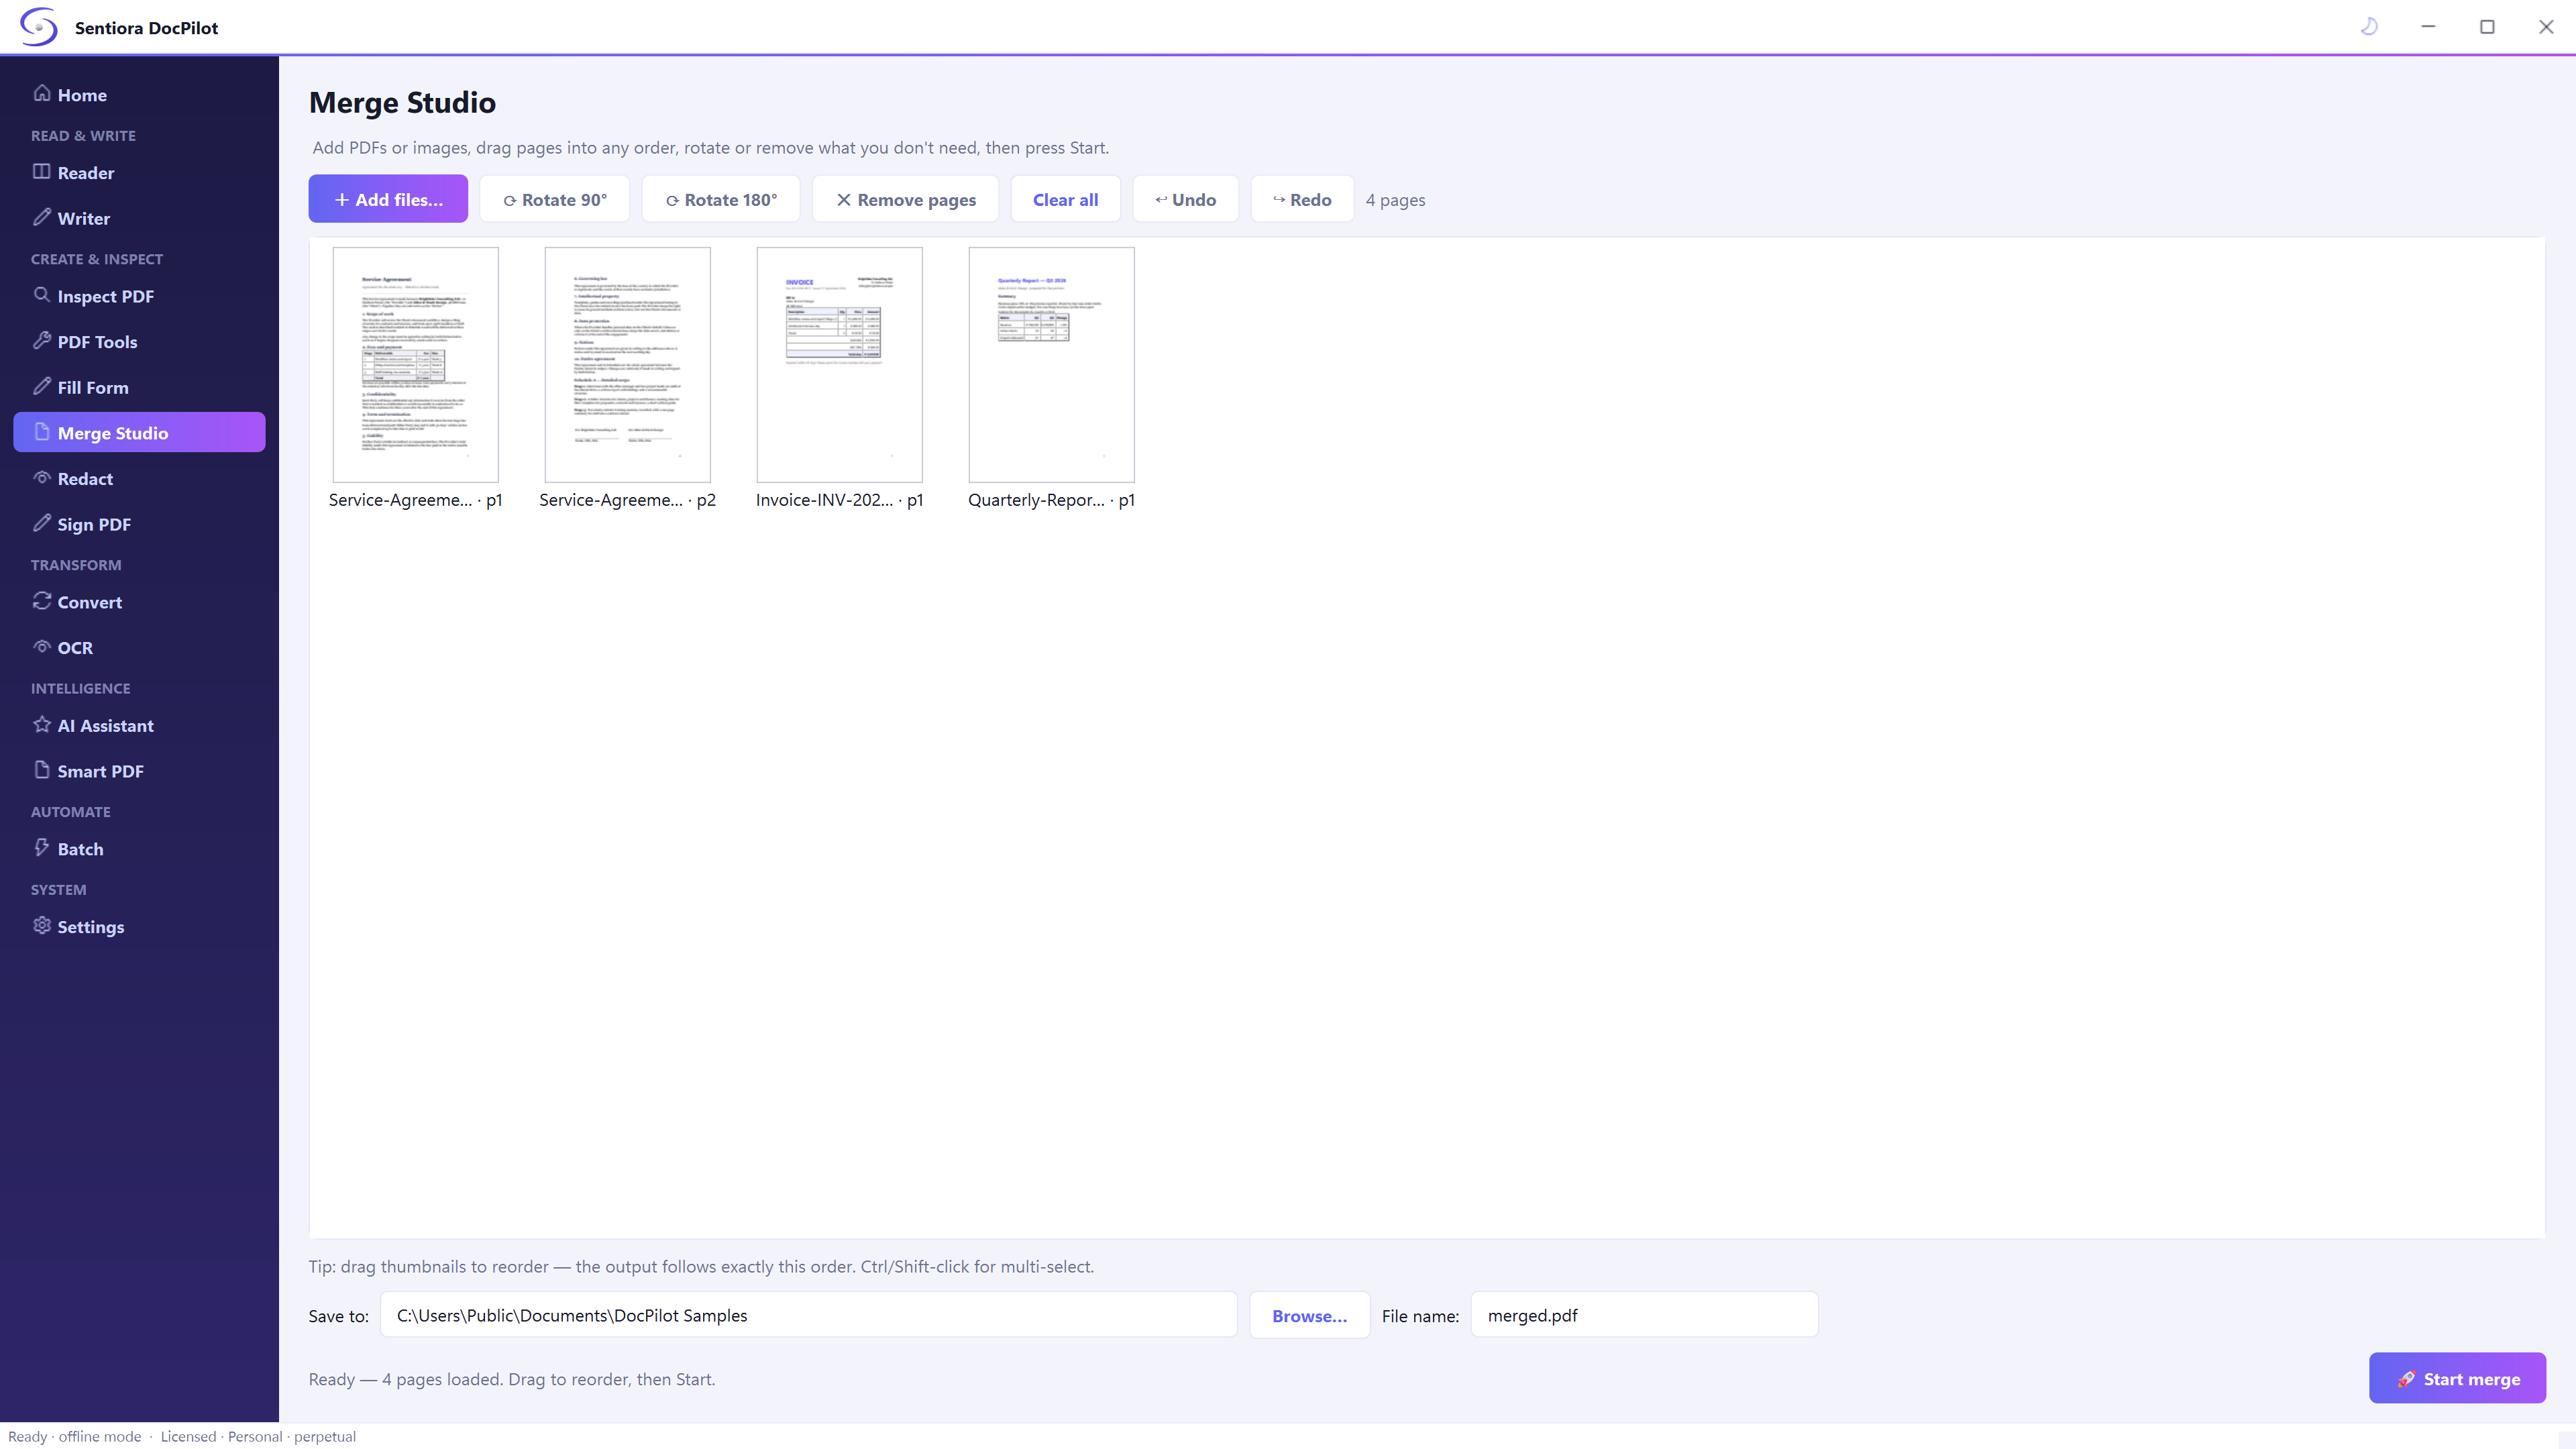Viewport: 2576px width, 1449px height.
Task: Click the '4 pages' count label
Action: pos(1396,199)
